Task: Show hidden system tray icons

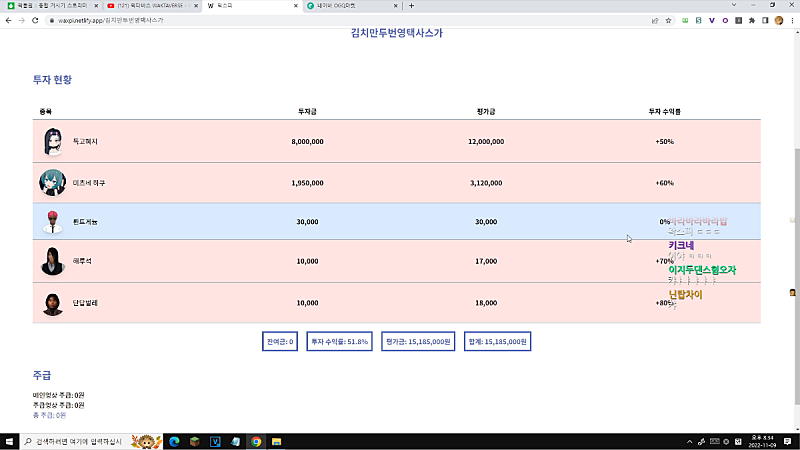Action: [689, 441]
